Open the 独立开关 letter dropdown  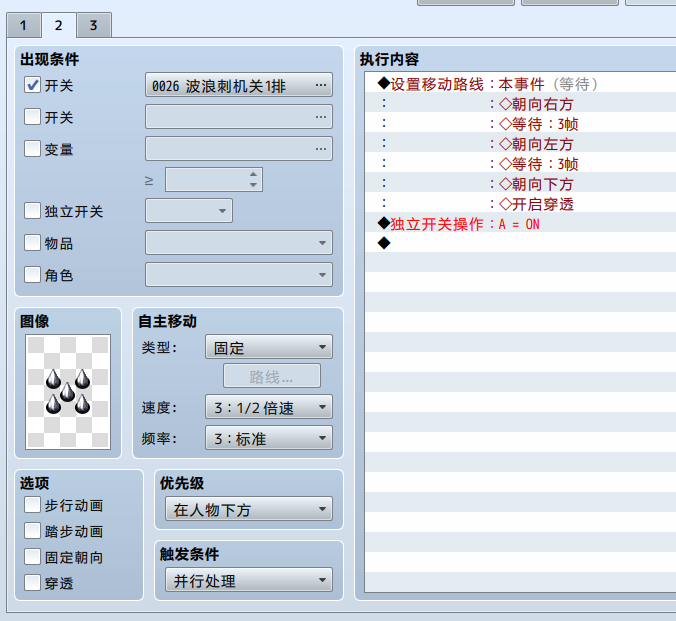(x=189, y=211)
